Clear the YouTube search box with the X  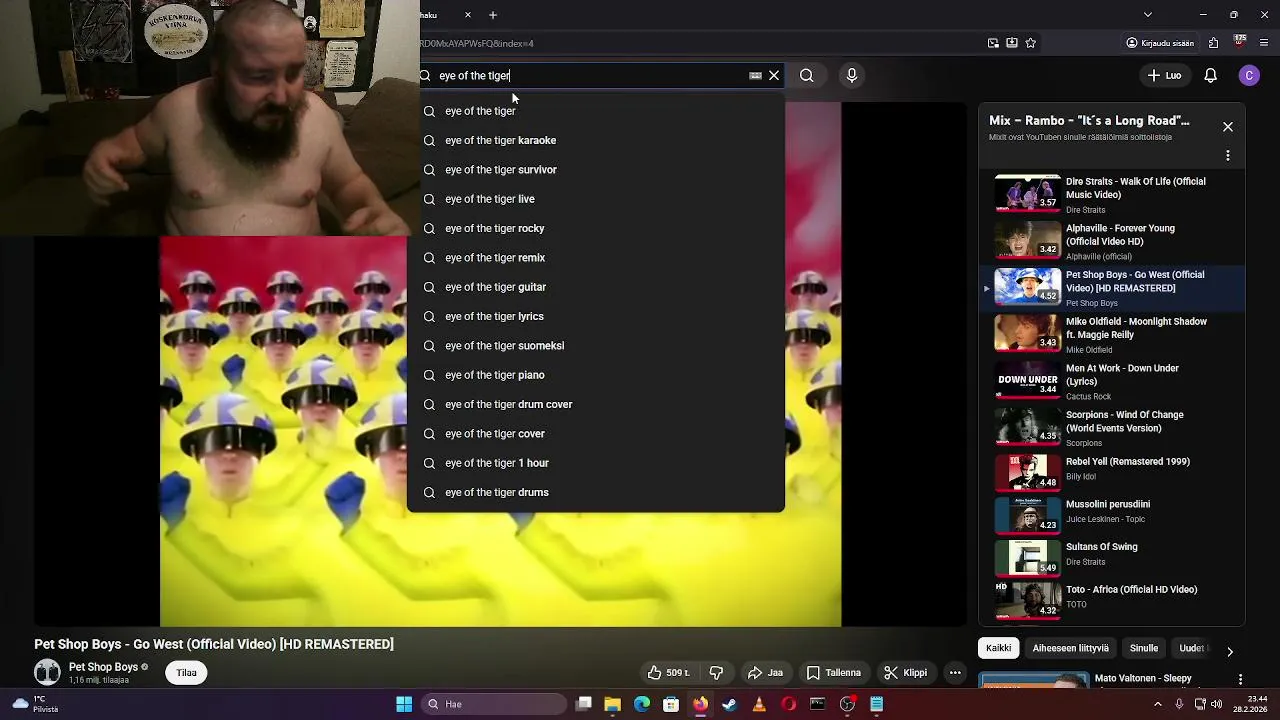(774, 75)
